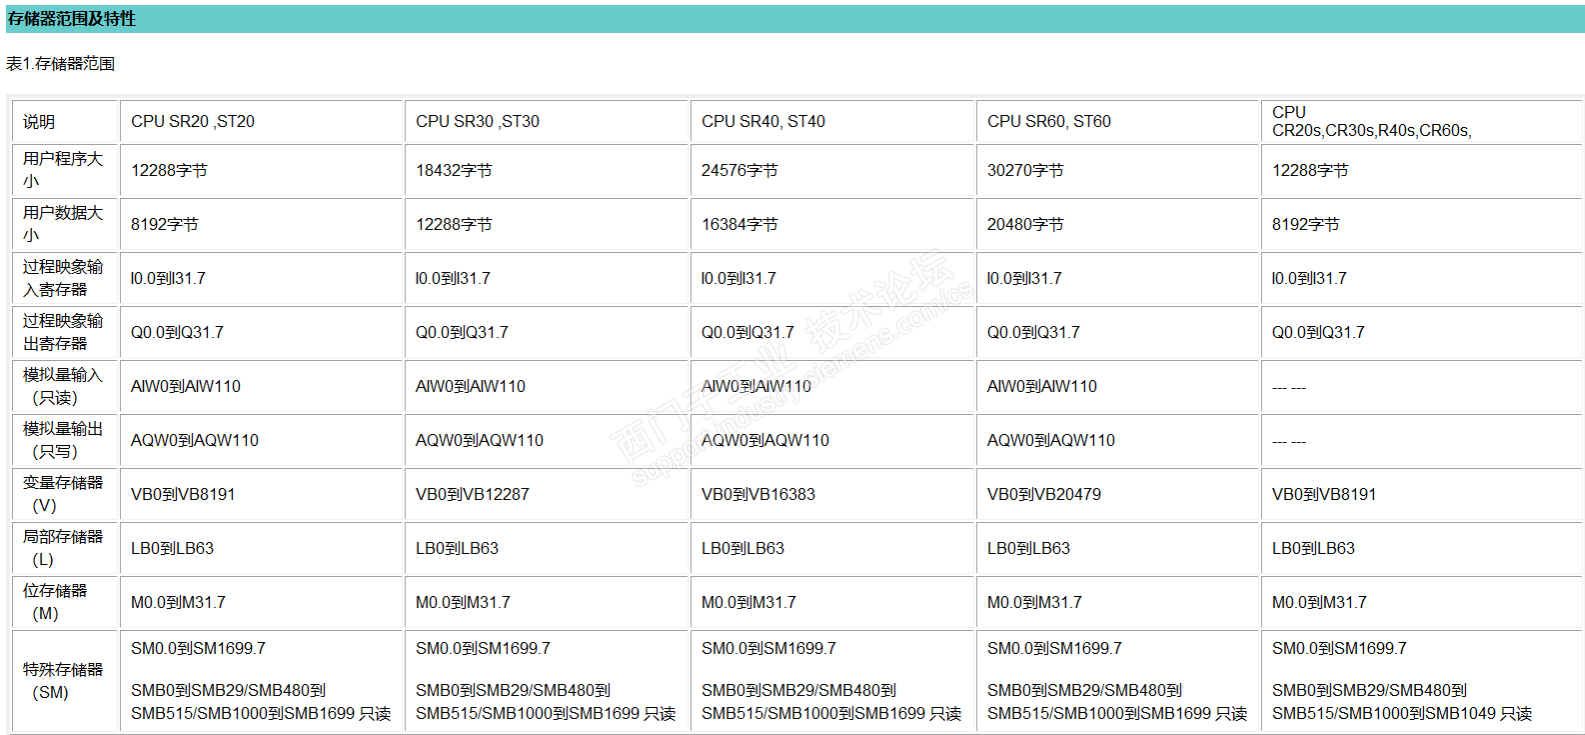Image resolution: width=1585 pixels, height=735 pixels.
Task: Click the 过程映象输出寄存器 row label
Action: (64, 332)
